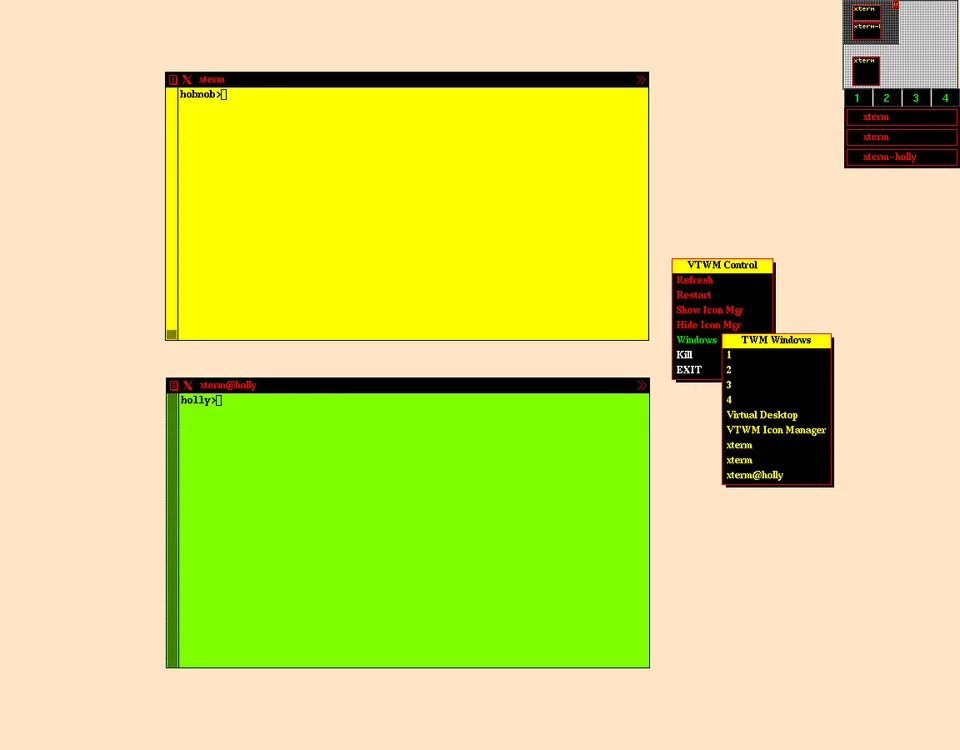
Task: Choose Restart in the VTWM Control menu
Action: (722, 295)
